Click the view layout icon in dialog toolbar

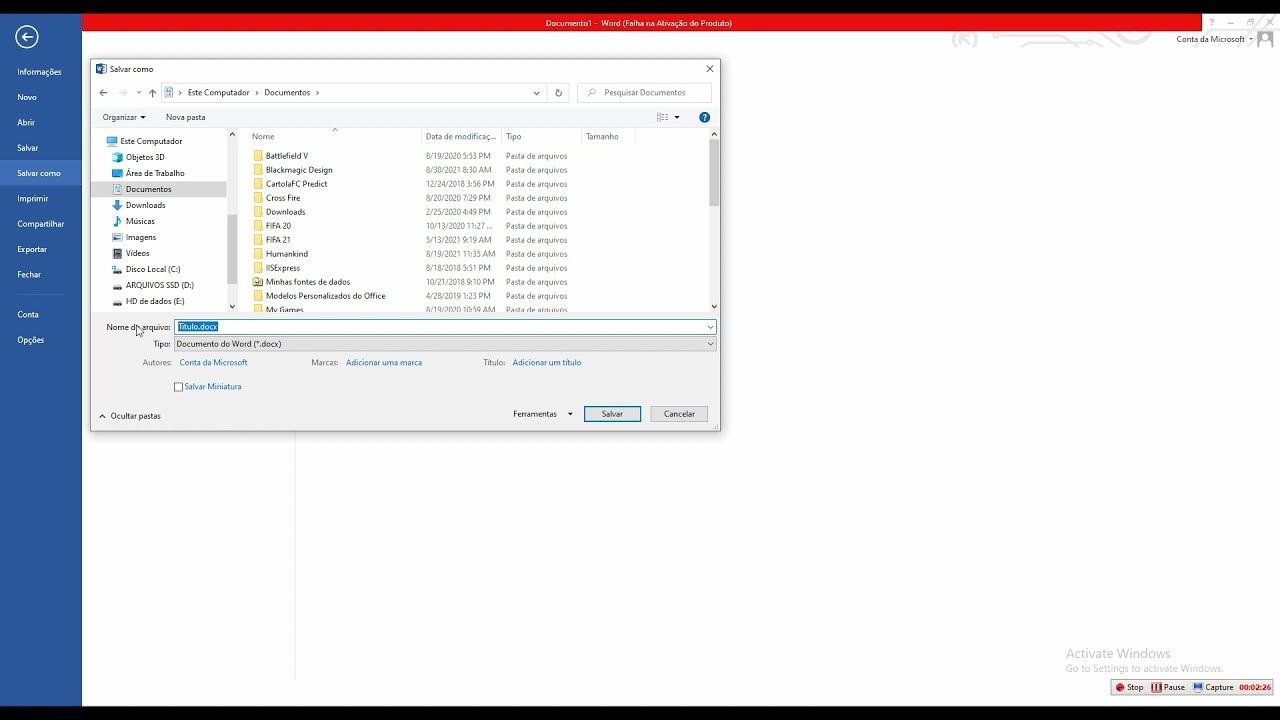pos(662,117)
